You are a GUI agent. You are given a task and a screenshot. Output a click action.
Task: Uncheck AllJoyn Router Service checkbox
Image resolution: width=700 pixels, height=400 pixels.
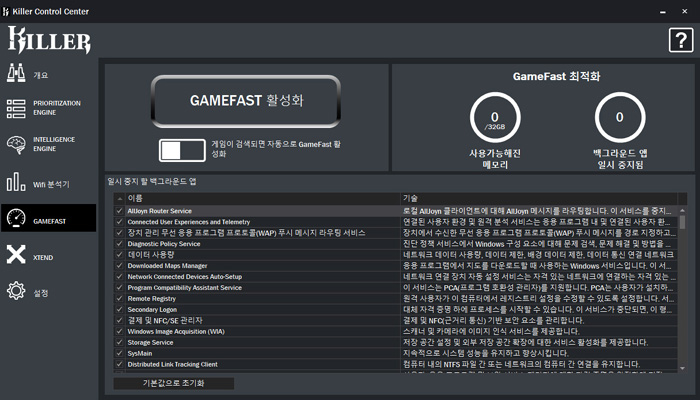(119, 211)
